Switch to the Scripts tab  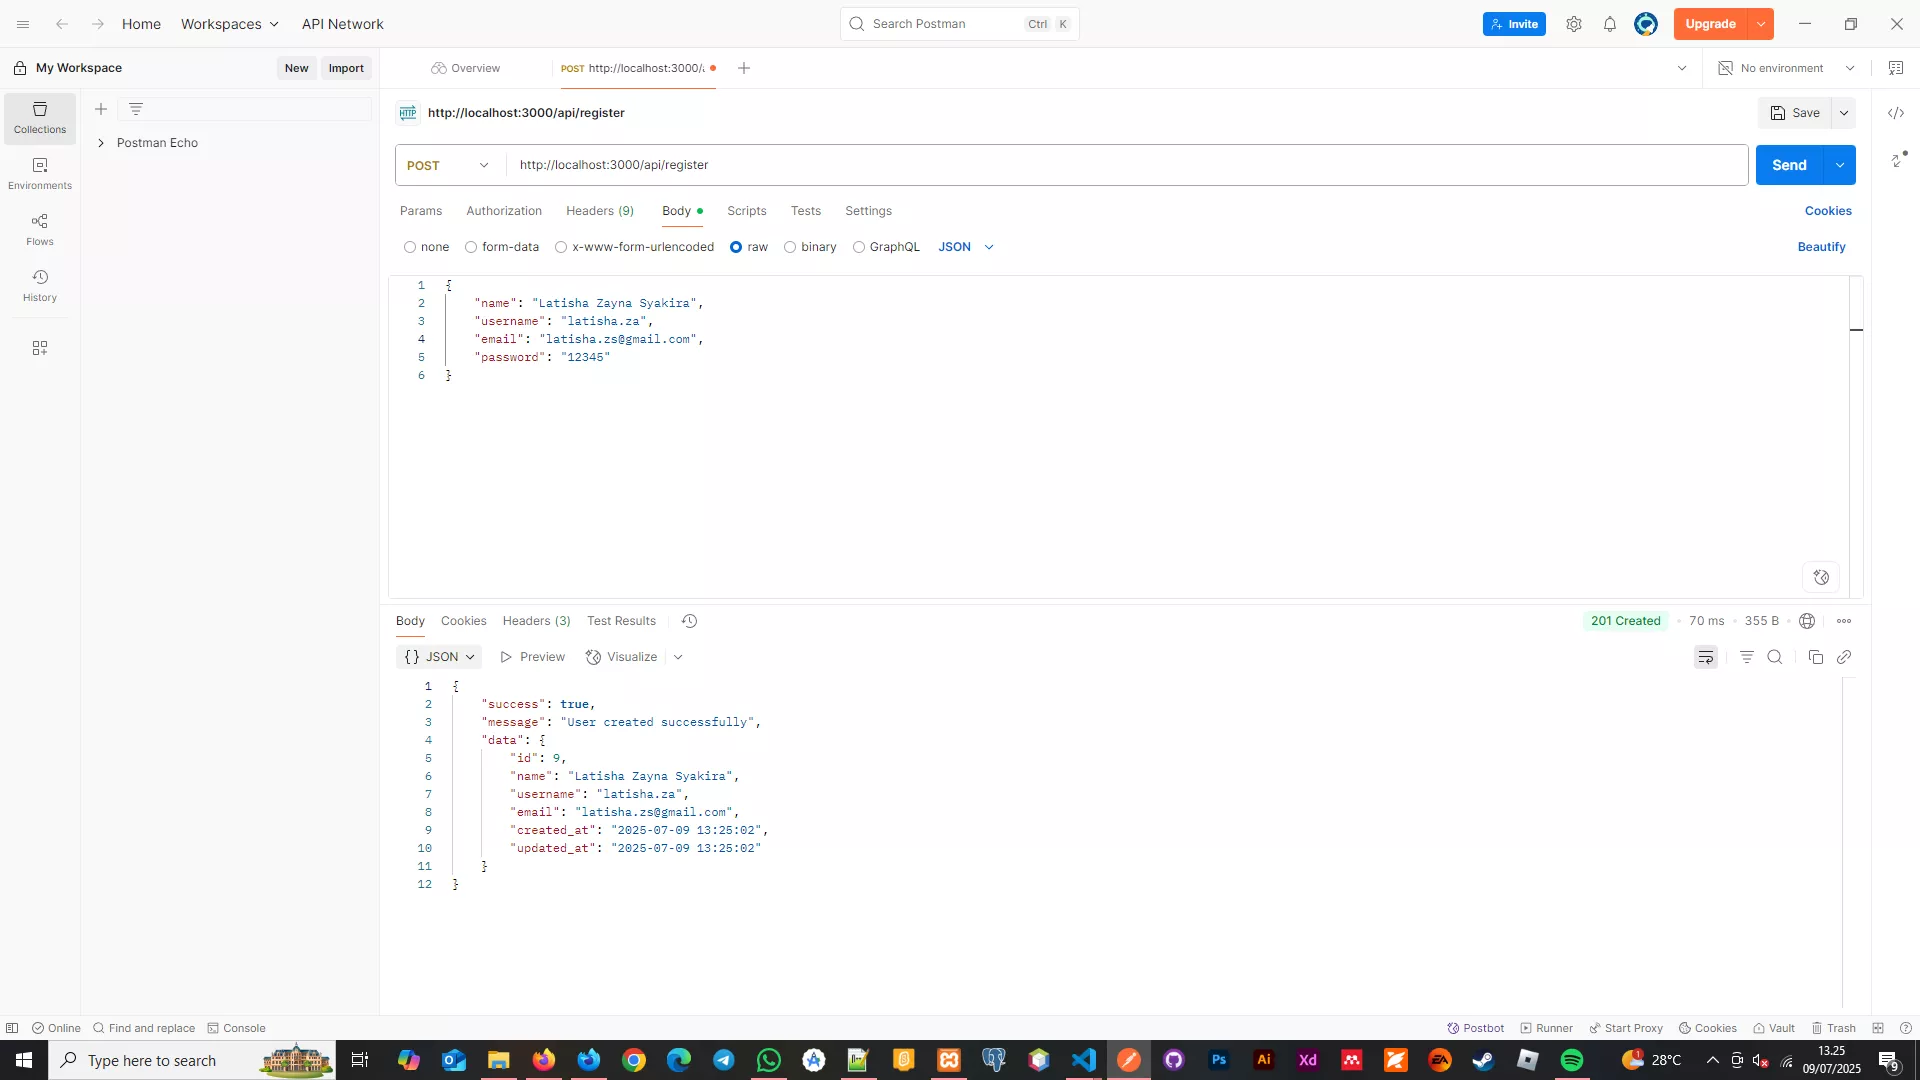(747, 211)
